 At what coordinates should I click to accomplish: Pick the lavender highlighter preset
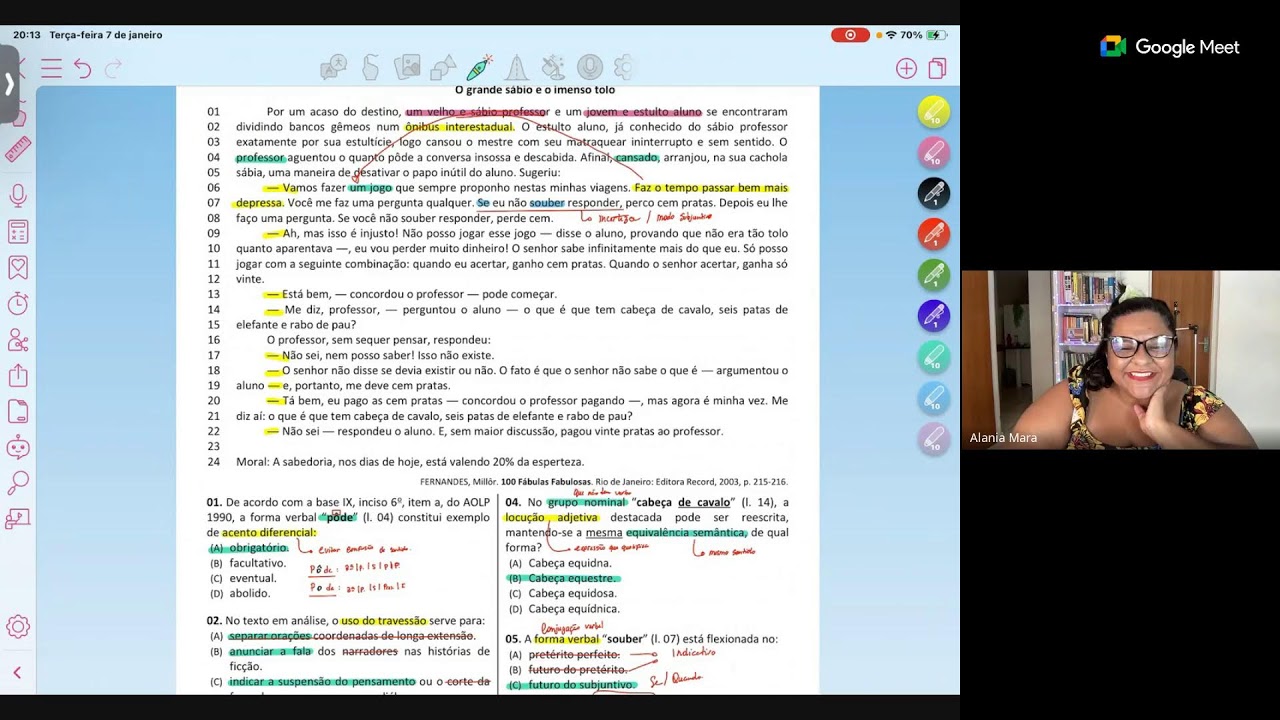point(934,439)
